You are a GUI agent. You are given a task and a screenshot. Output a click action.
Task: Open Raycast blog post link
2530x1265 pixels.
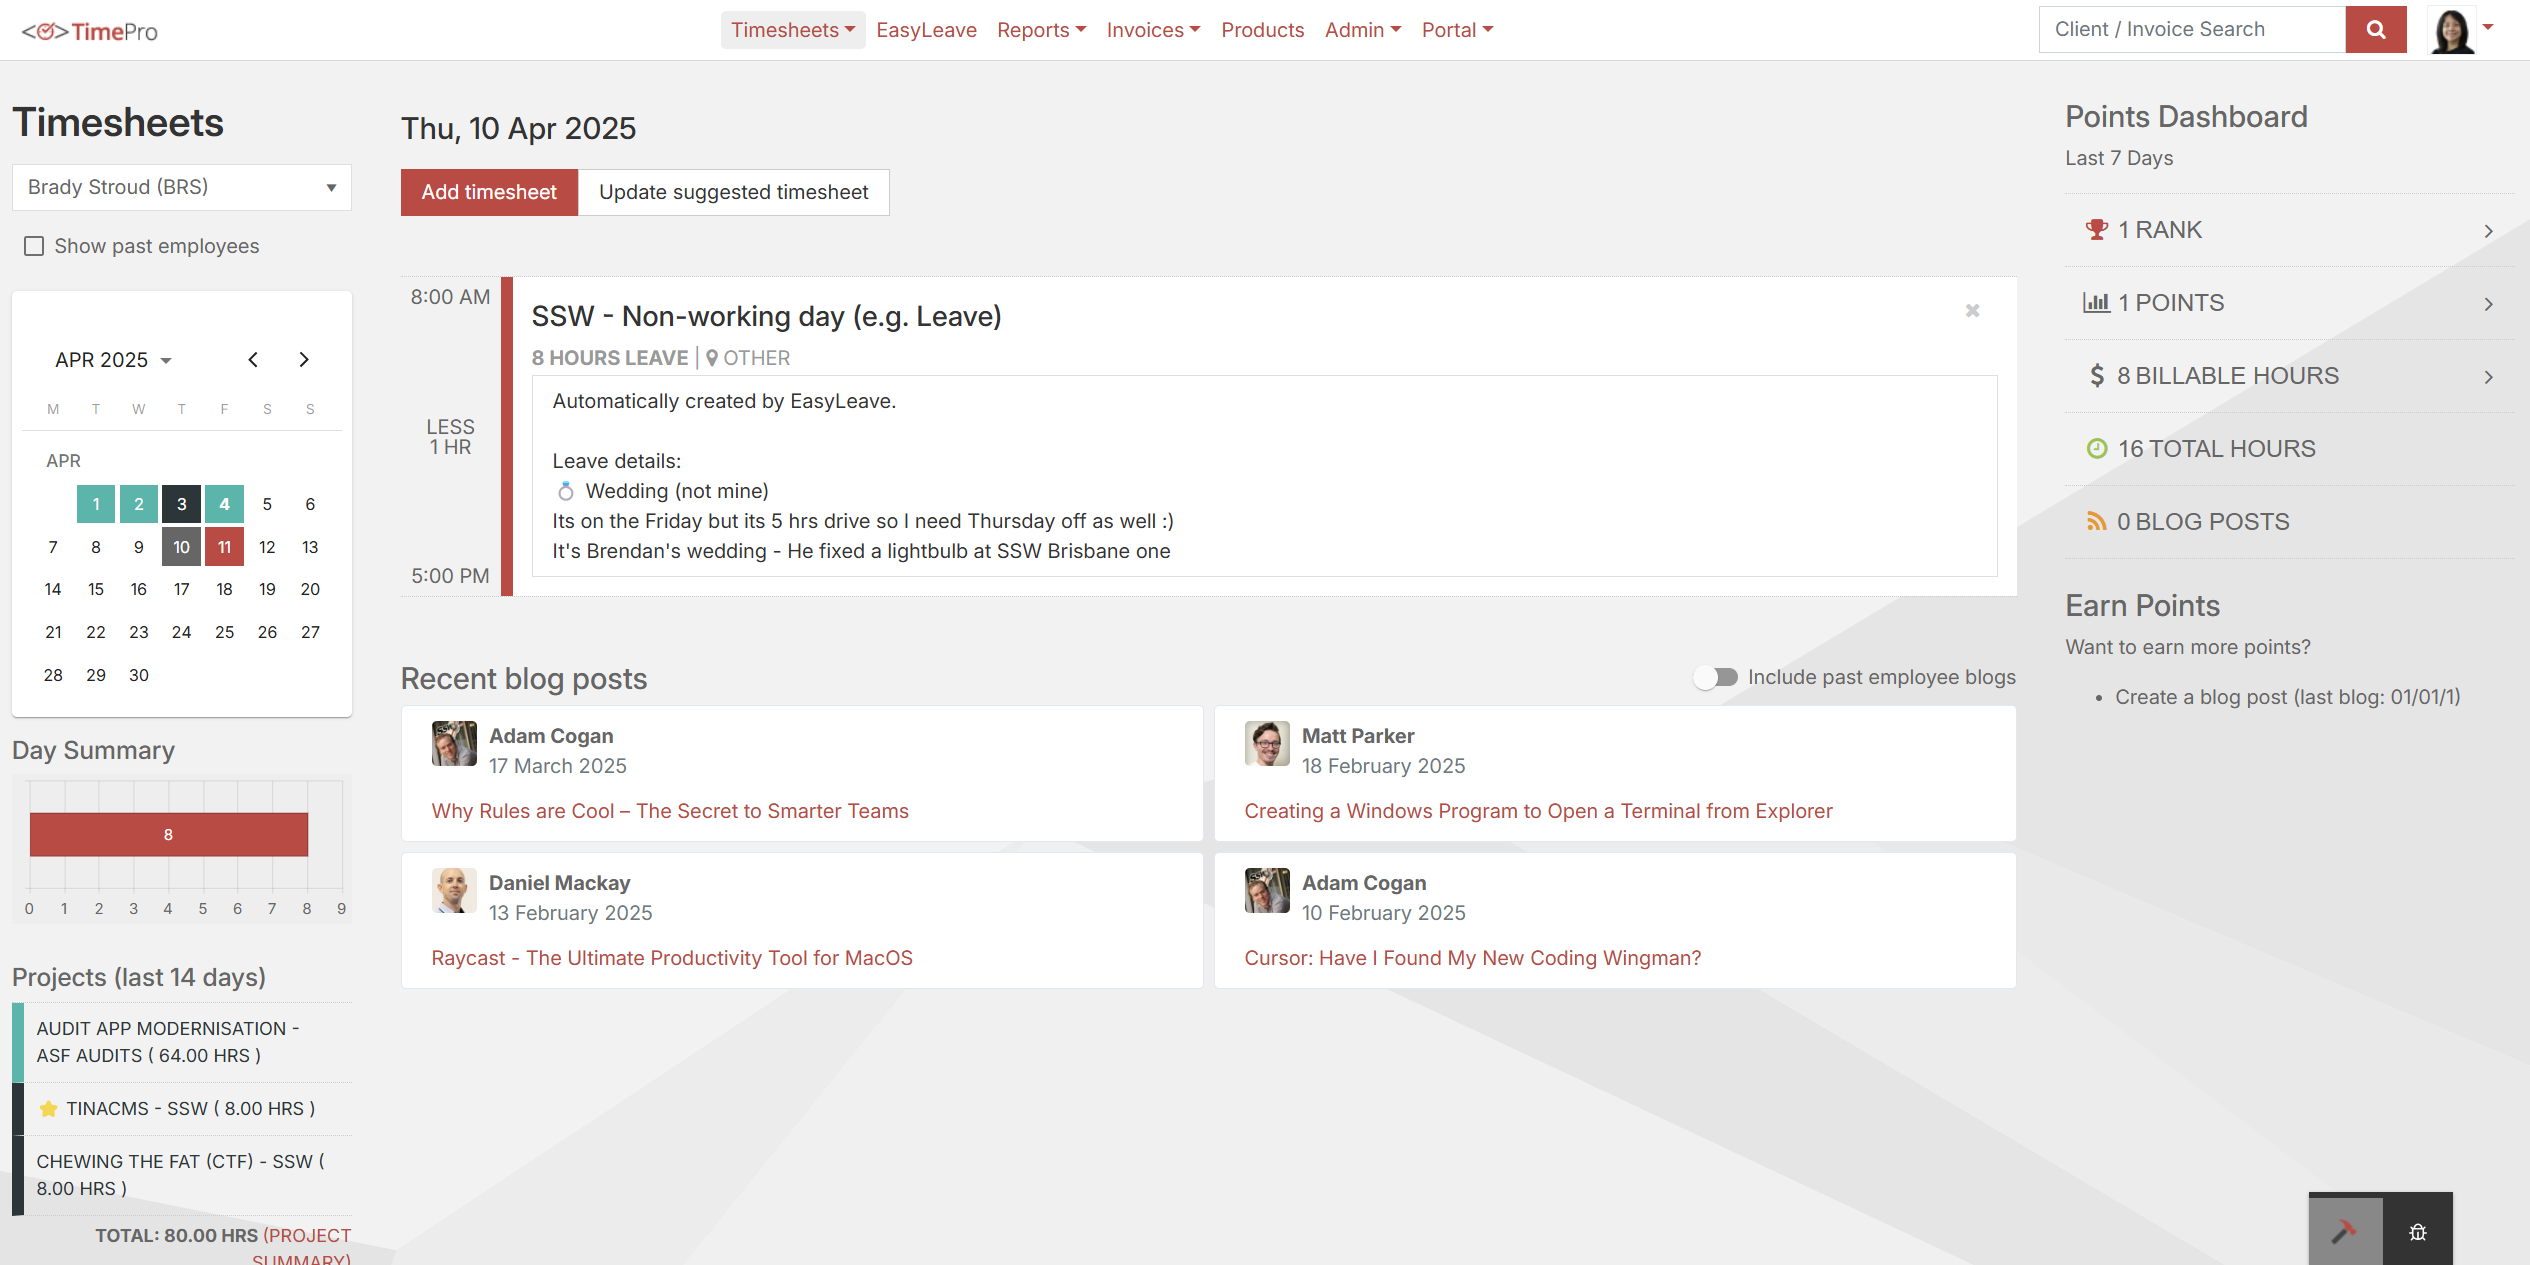click(671, 958)
